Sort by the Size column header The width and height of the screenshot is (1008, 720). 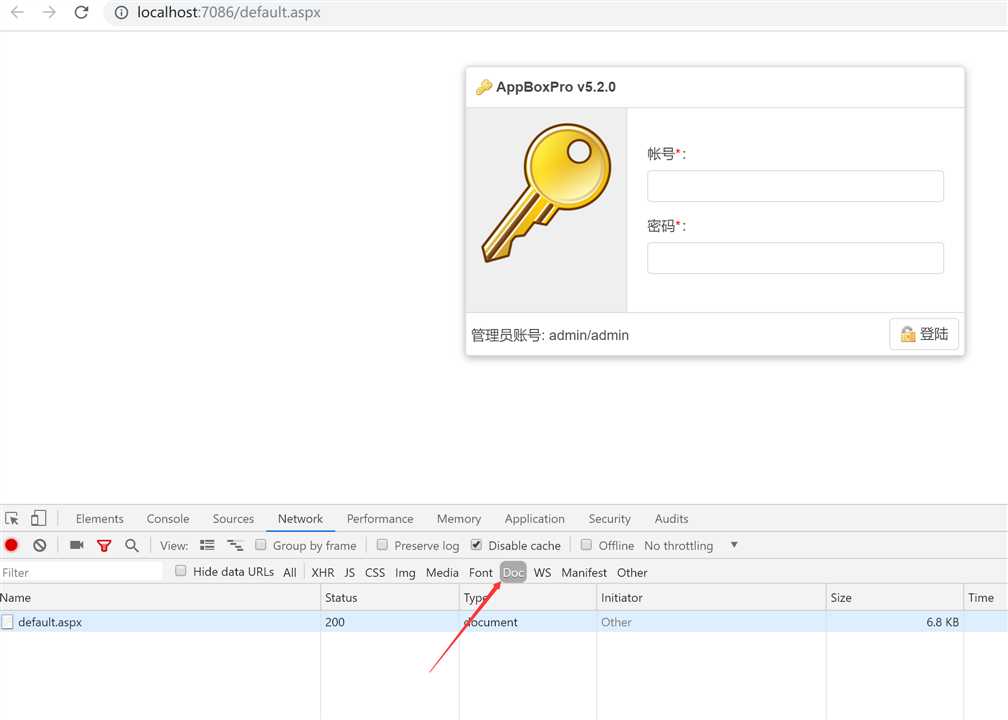[x=894, y=597]
